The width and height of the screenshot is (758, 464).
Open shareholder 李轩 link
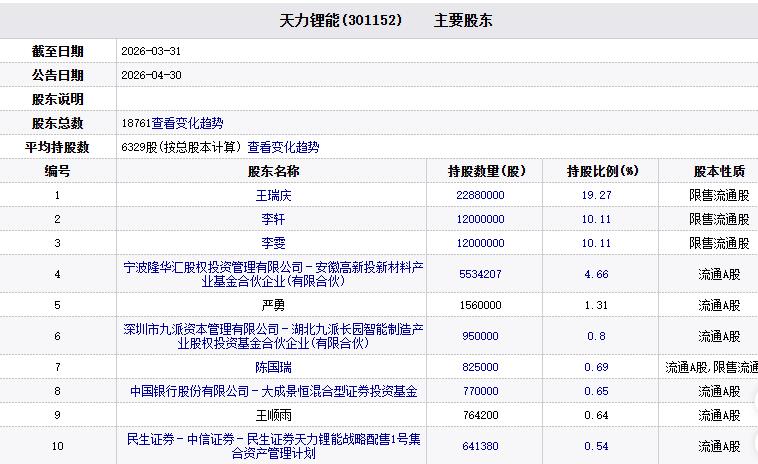(274, 219)
